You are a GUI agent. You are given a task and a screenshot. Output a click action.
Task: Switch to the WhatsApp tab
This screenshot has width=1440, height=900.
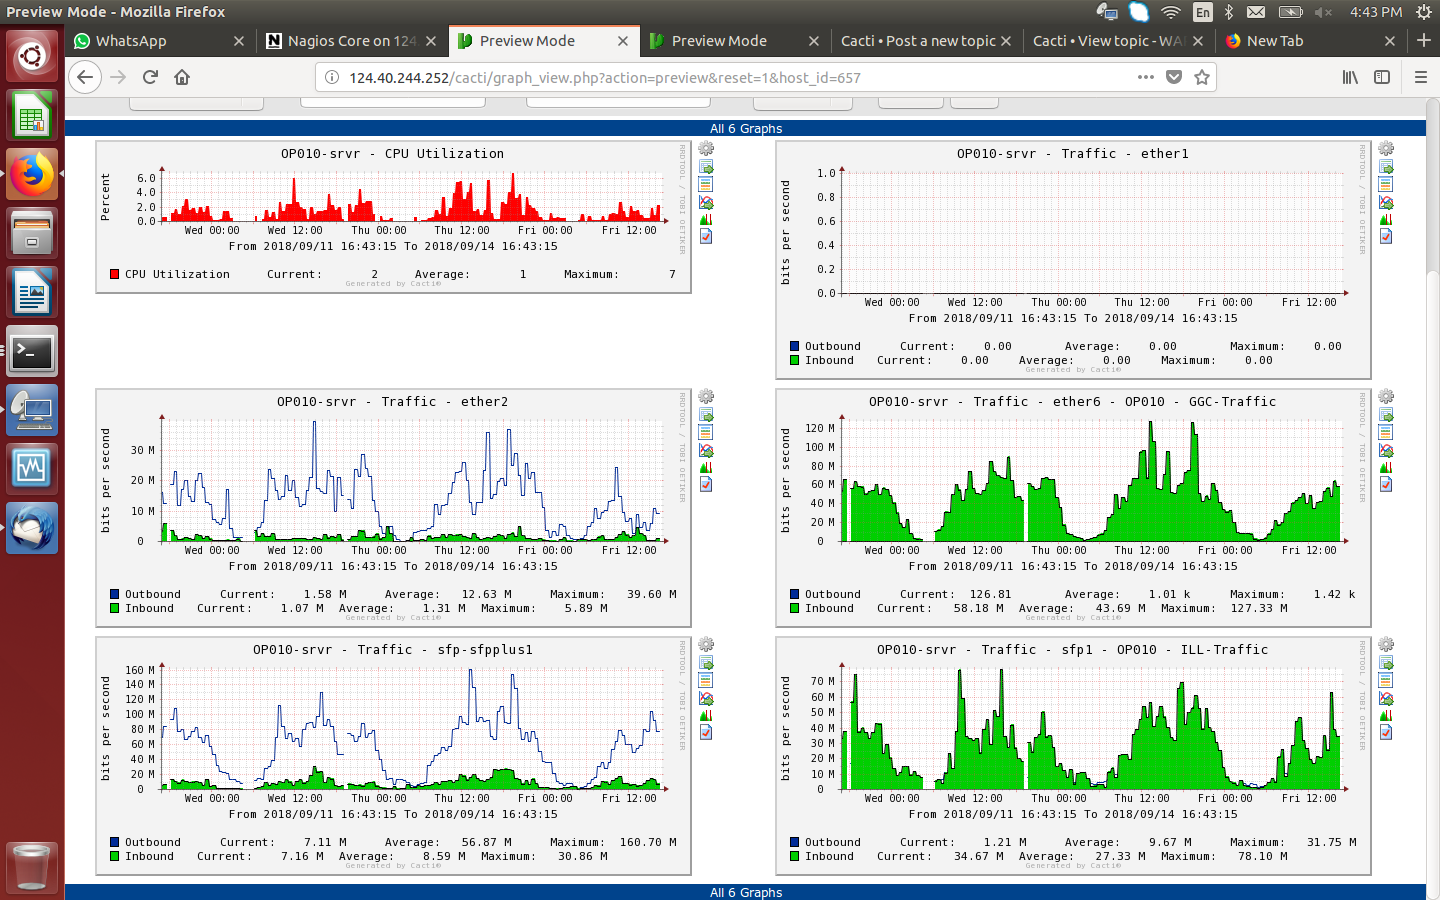click(159, 41)
